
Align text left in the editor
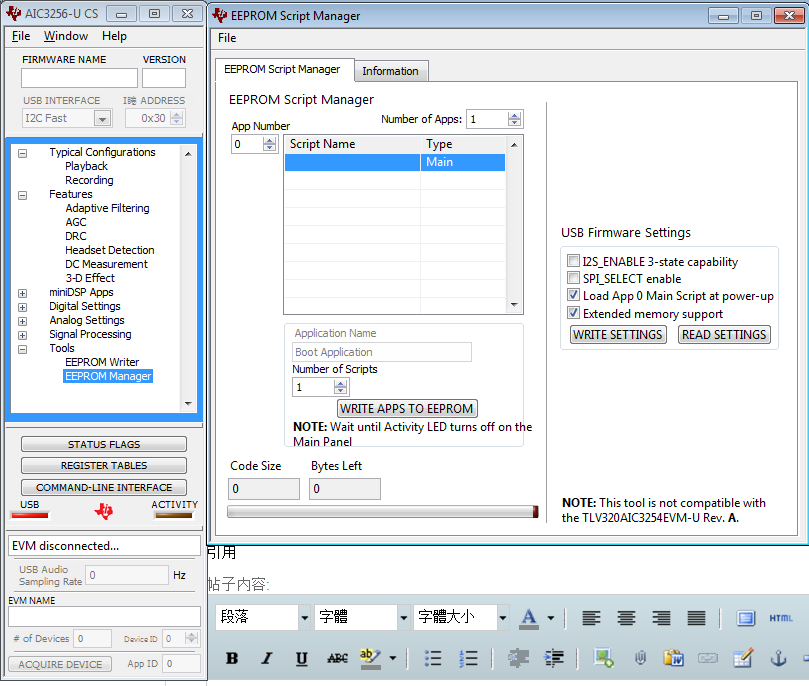click(x=591, y=617)
